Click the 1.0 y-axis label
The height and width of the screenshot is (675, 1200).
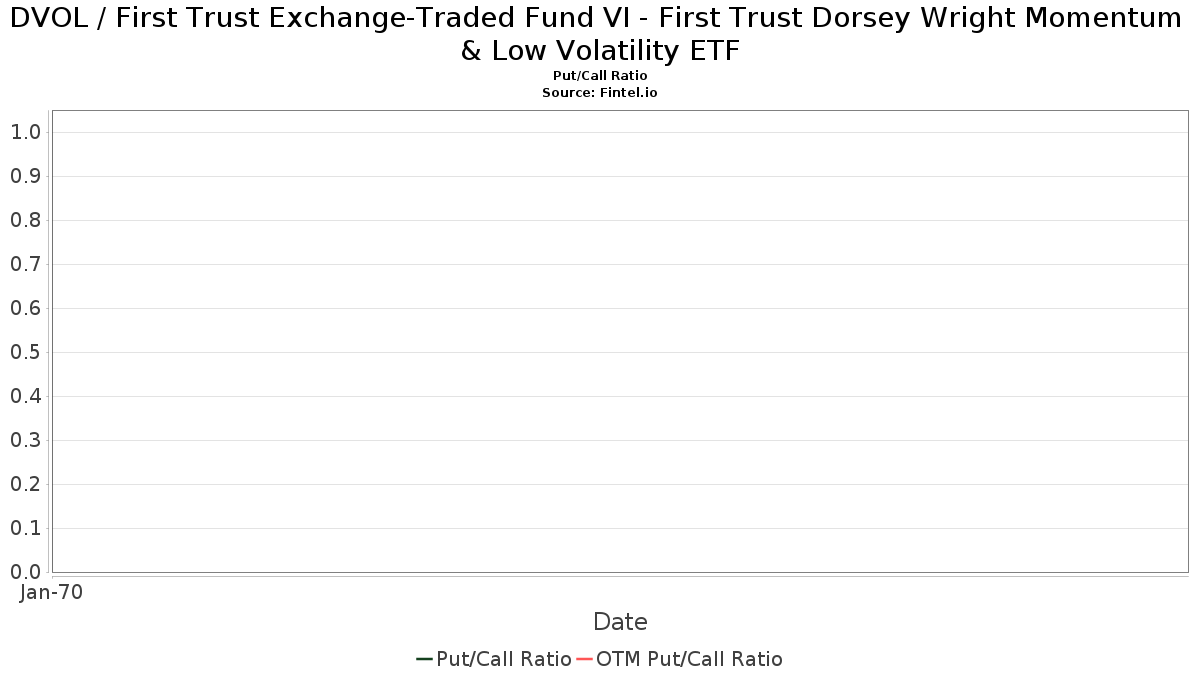coord(26,132)
